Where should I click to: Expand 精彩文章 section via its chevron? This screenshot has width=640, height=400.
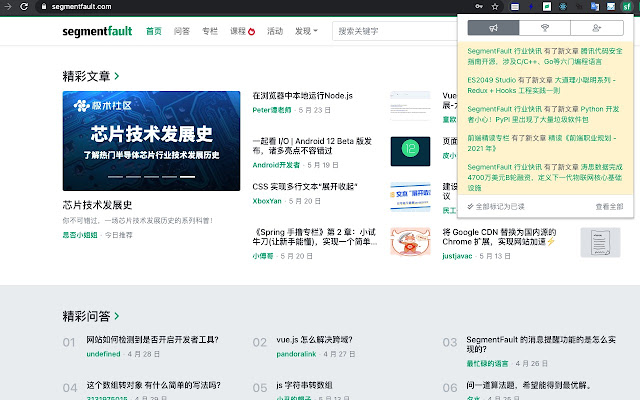tap(117, 75)
